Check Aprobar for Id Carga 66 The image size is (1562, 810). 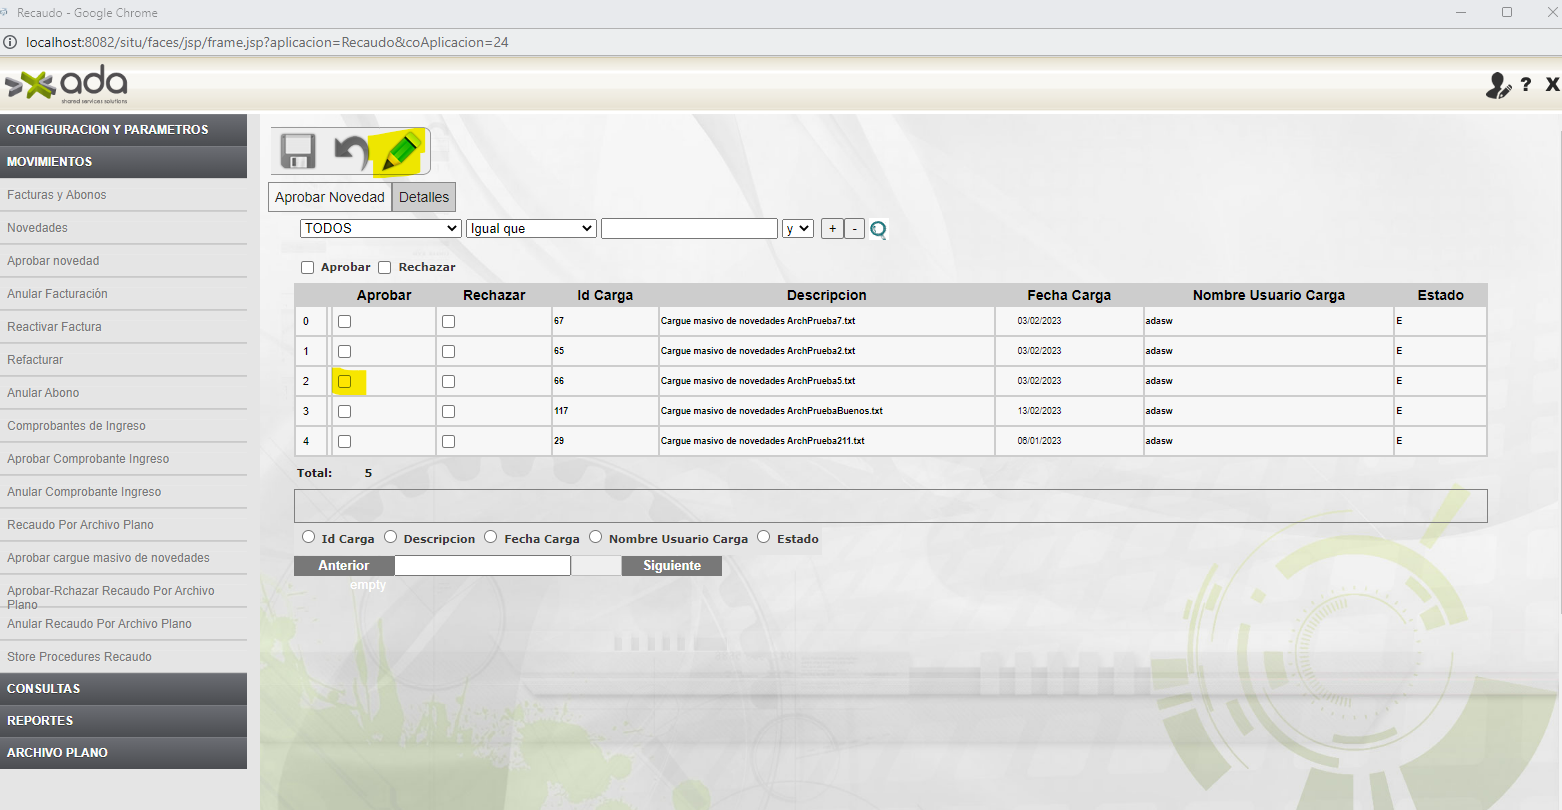(x=345, y=381)
